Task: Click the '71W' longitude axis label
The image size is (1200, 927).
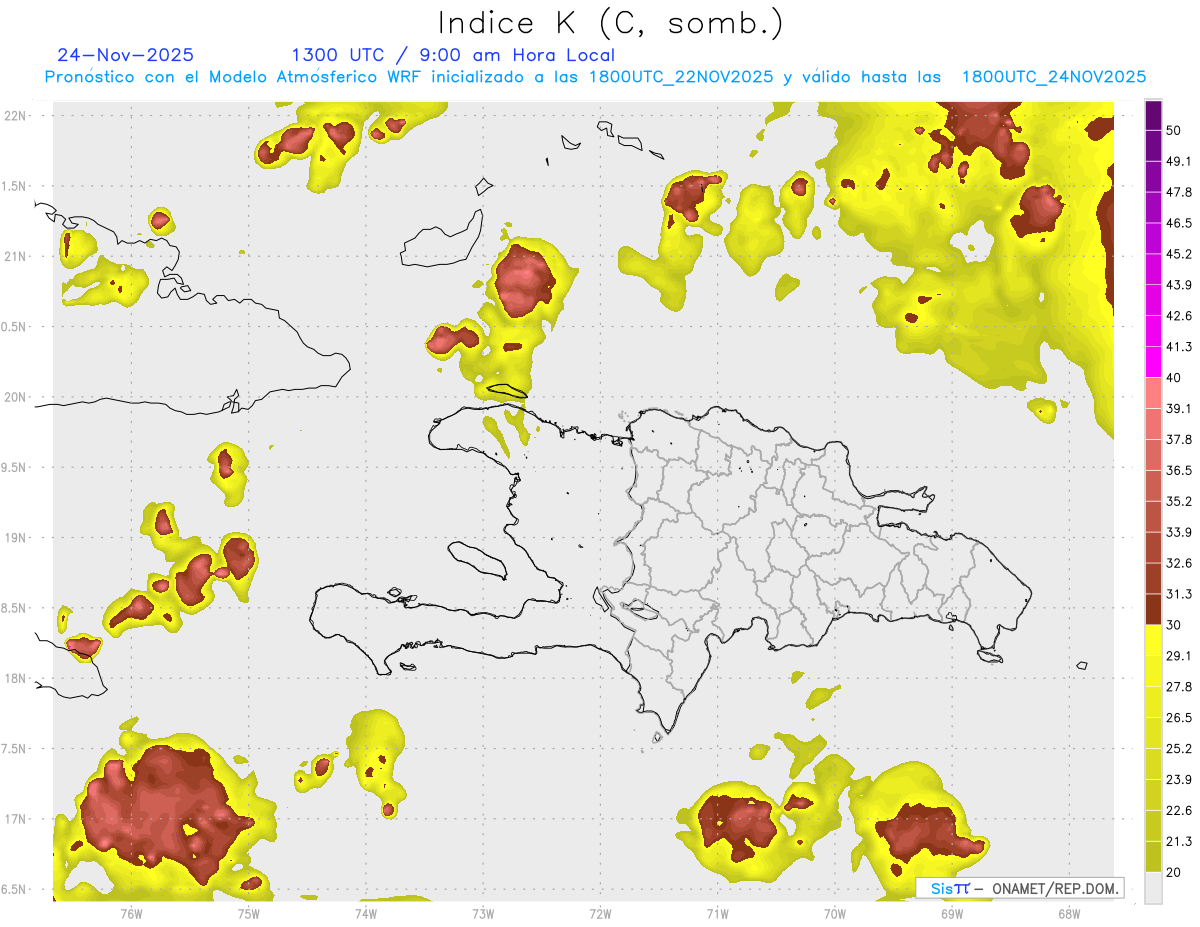Action: 717,913
